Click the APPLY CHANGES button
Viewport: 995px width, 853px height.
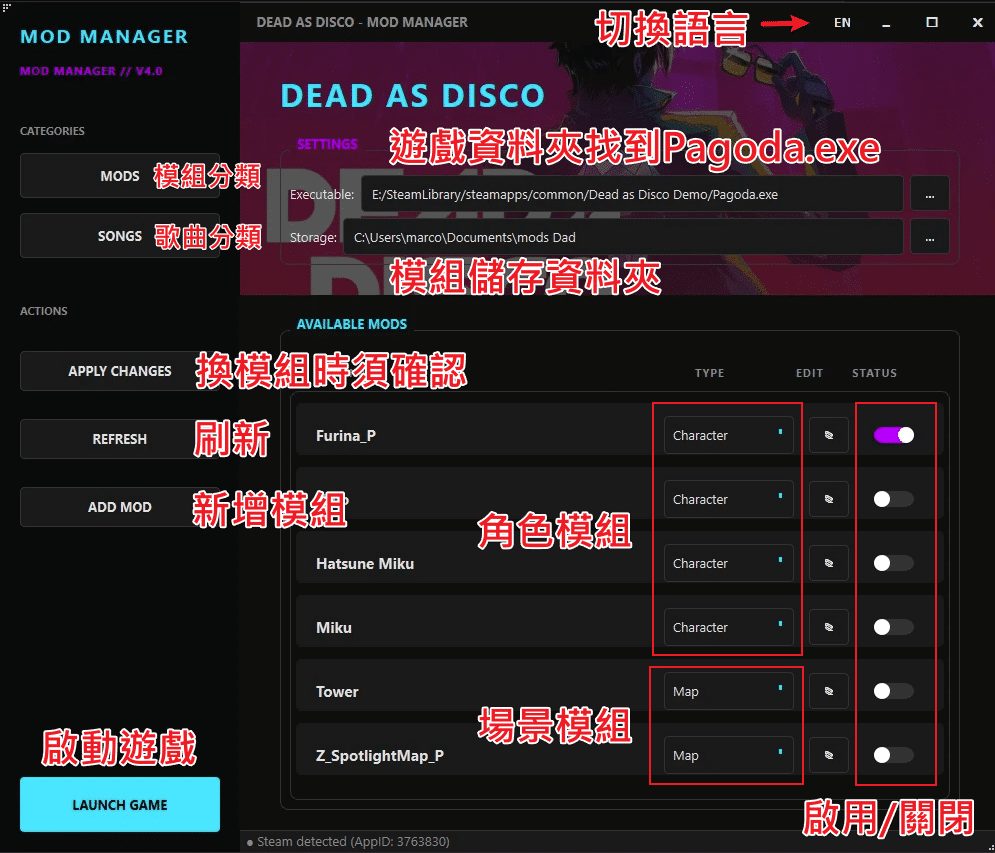[x=120, y=371]
